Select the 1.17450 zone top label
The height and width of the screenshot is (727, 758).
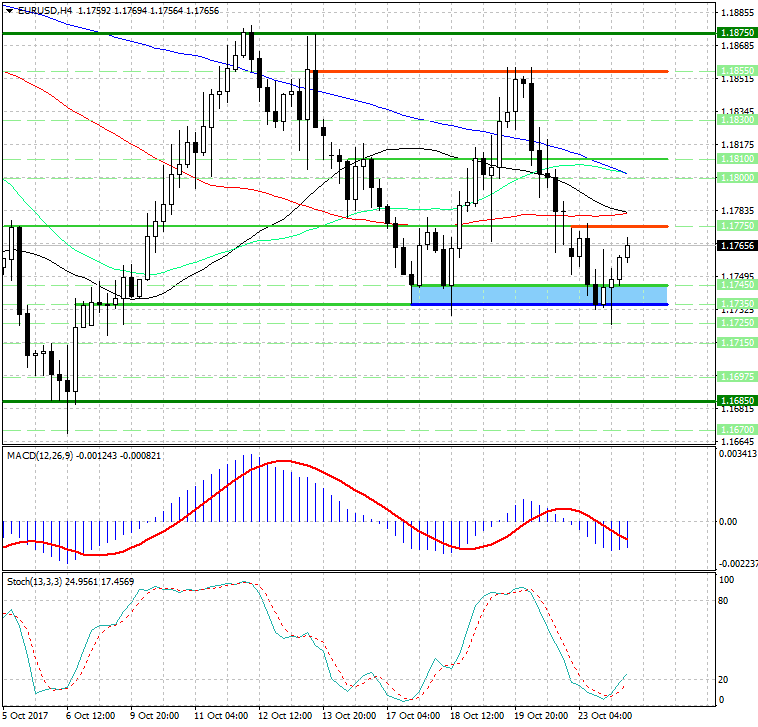click(736, 285)
